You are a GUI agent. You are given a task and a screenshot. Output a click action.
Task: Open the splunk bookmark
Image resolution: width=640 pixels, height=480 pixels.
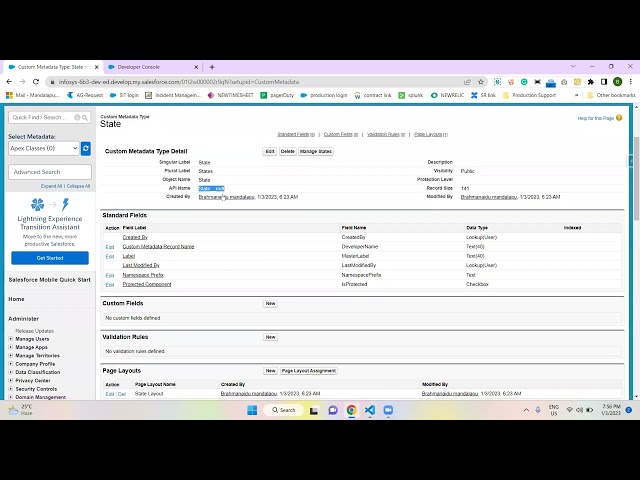(x=411, y=95)
